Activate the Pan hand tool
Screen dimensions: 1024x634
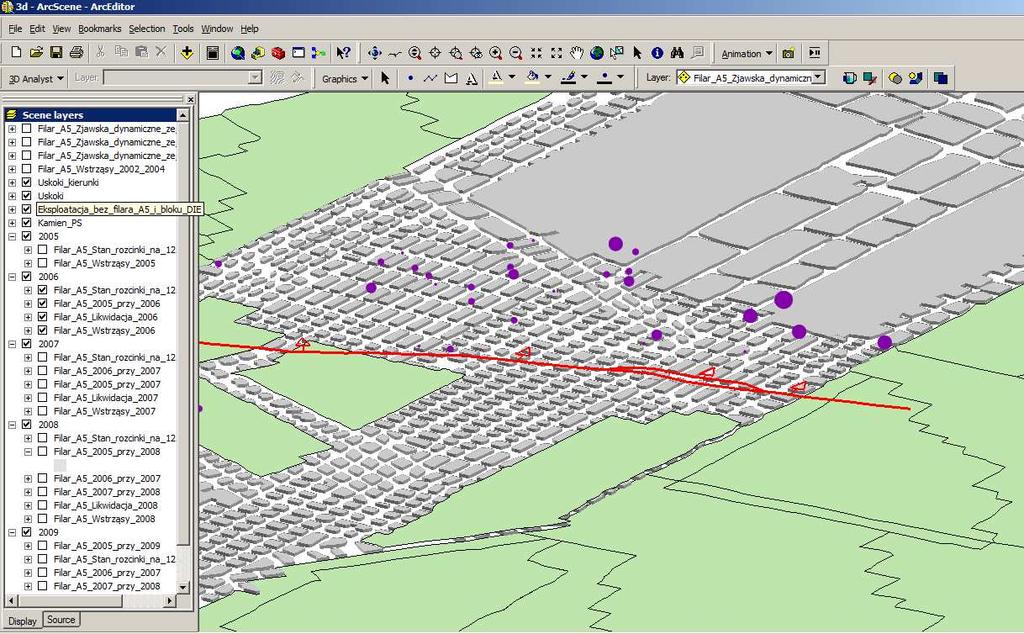(x=577, y=53)
